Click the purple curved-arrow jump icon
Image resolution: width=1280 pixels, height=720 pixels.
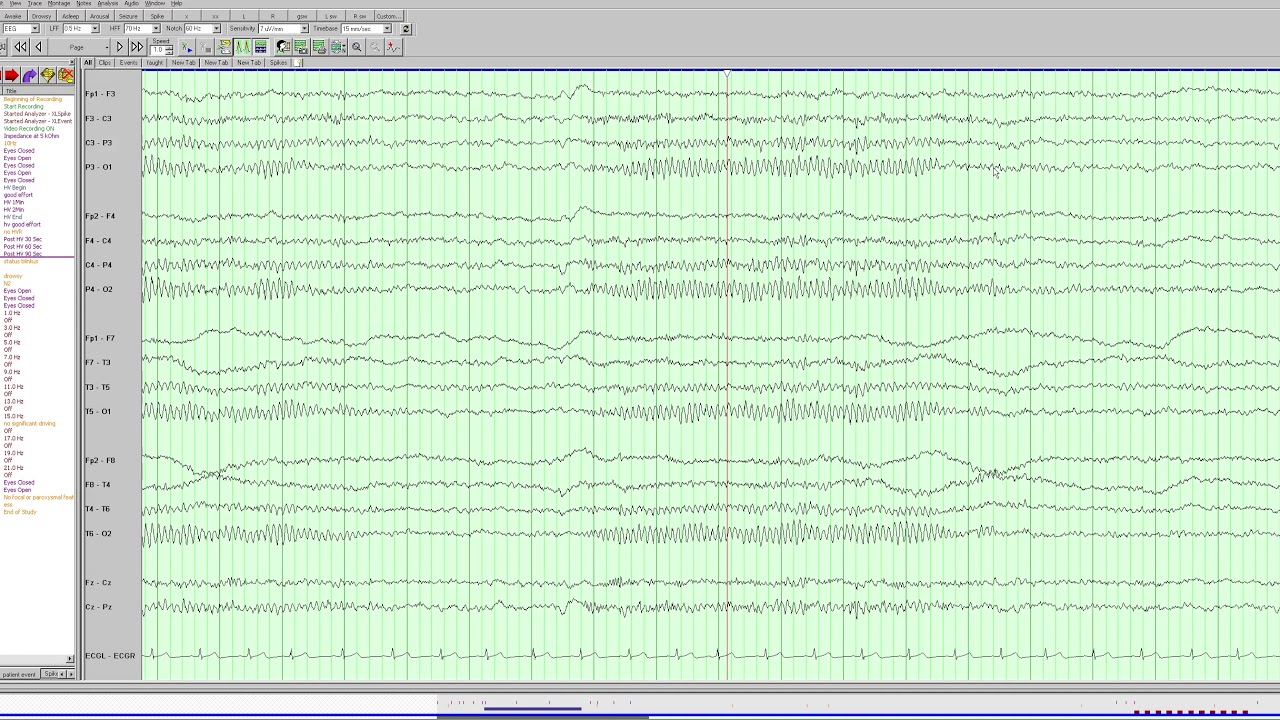point(29,75)
